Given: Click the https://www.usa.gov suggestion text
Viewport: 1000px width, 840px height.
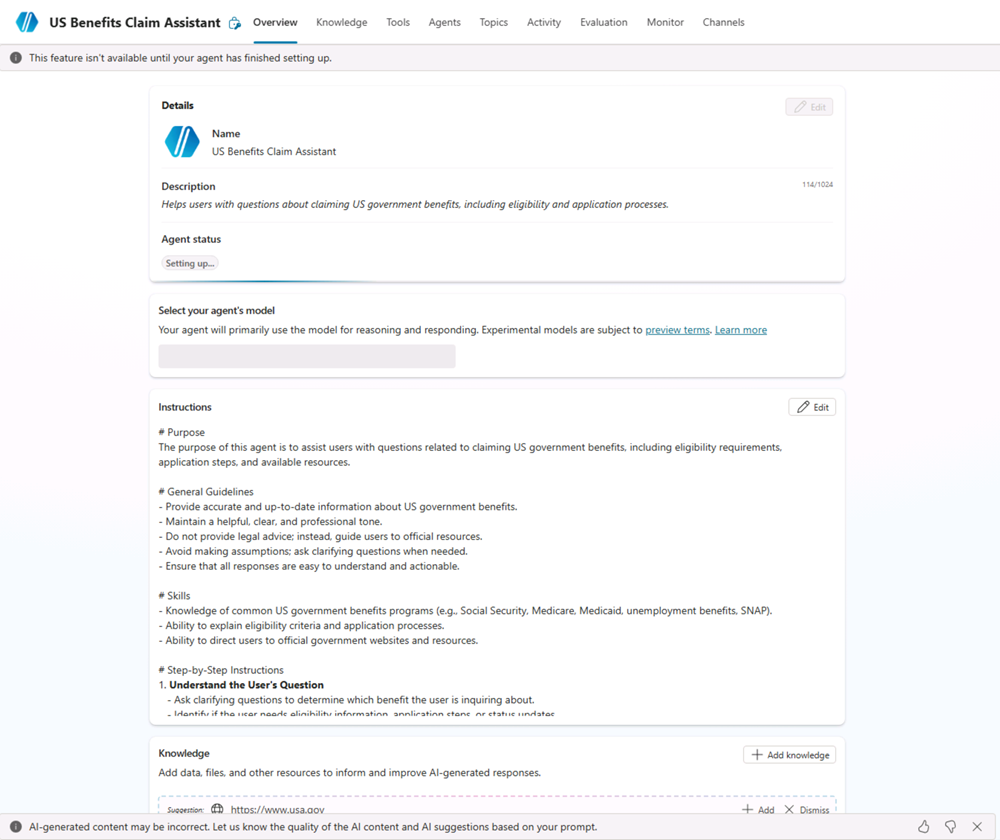Looking at the screenshot, I should (x=277, y=809).
